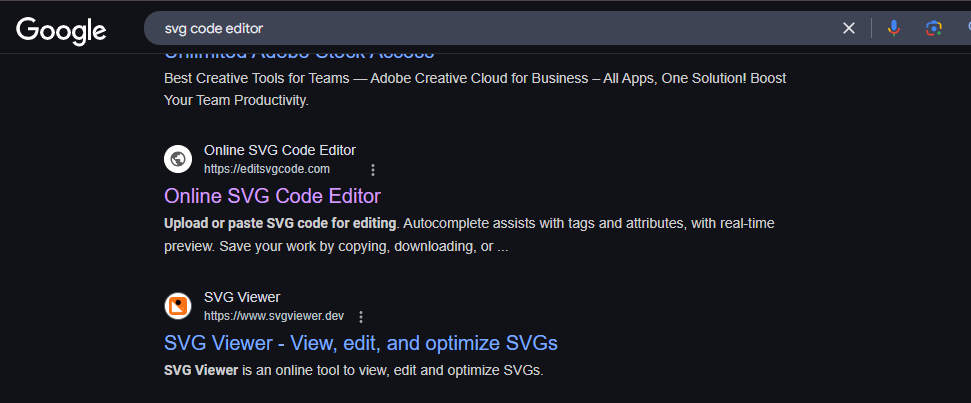Open the Online SVG Code Editor result link
Image resolution: width=971 pixels, height=403 pixels.
coord(272,196)
